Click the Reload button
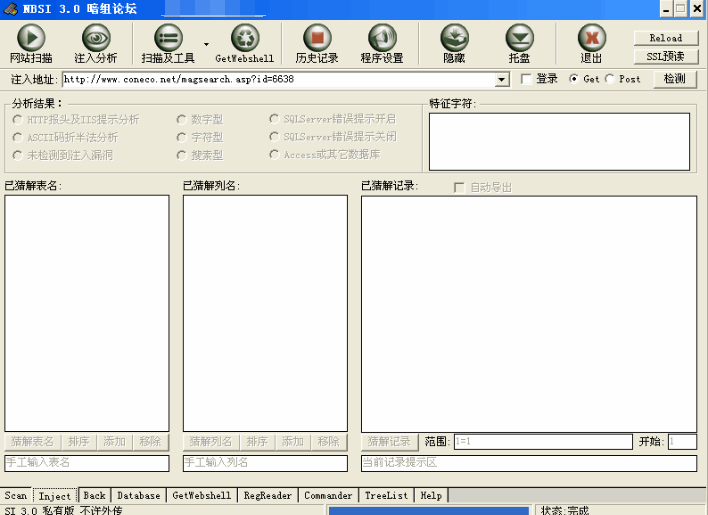Image resolution: width=708 pixels, height=515 pixels. [666, 38]
